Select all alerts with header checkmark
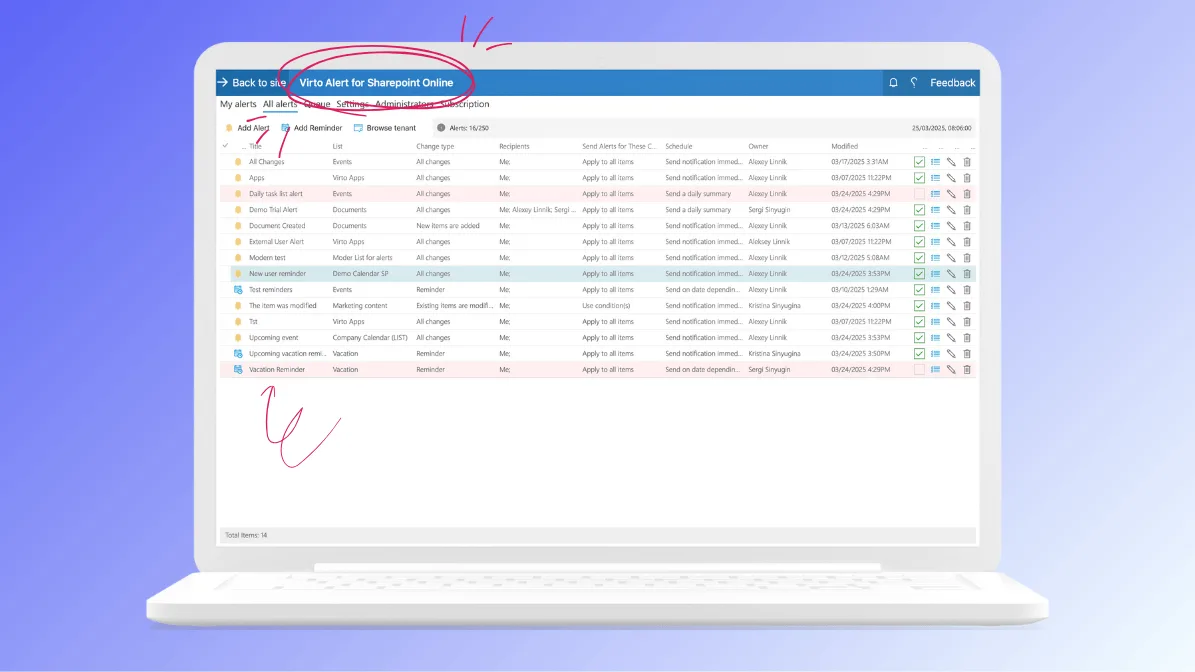This screenshot has height=672, width=1195. [x=227, y=145]
